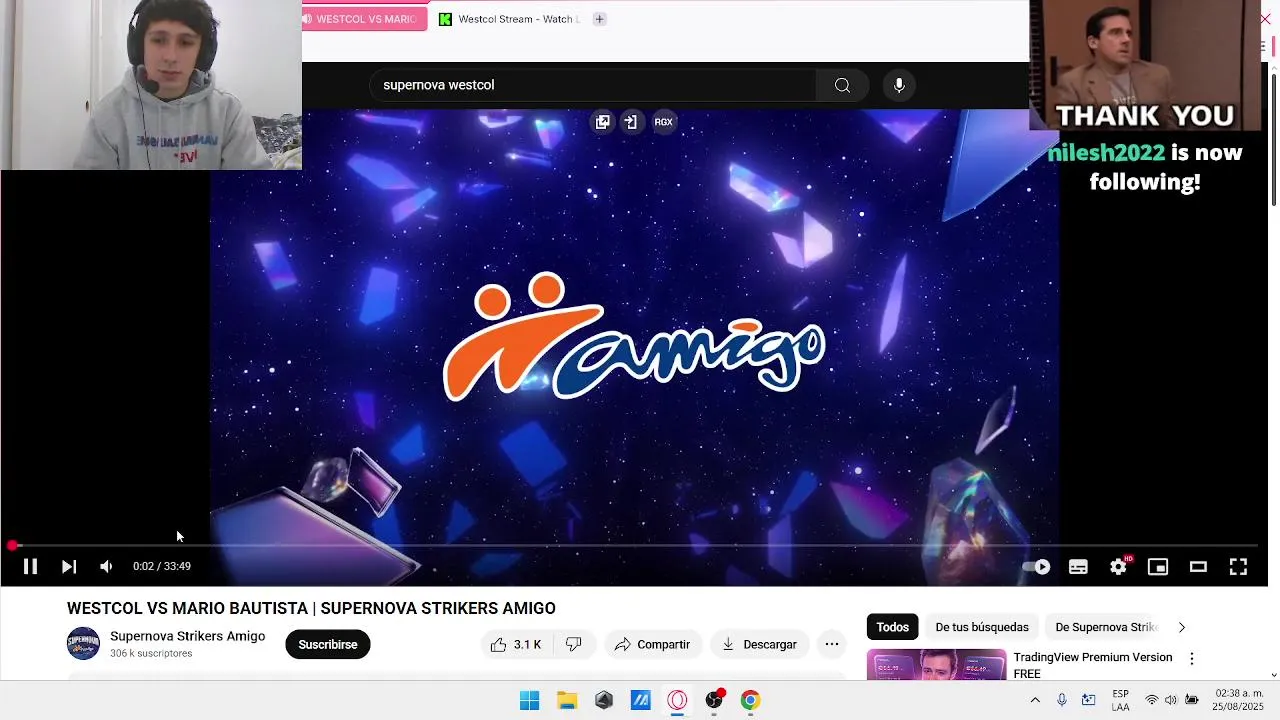Open the clock showing 02:38 a. m.
This screenshot has width=1280, height=720.
1238,700
